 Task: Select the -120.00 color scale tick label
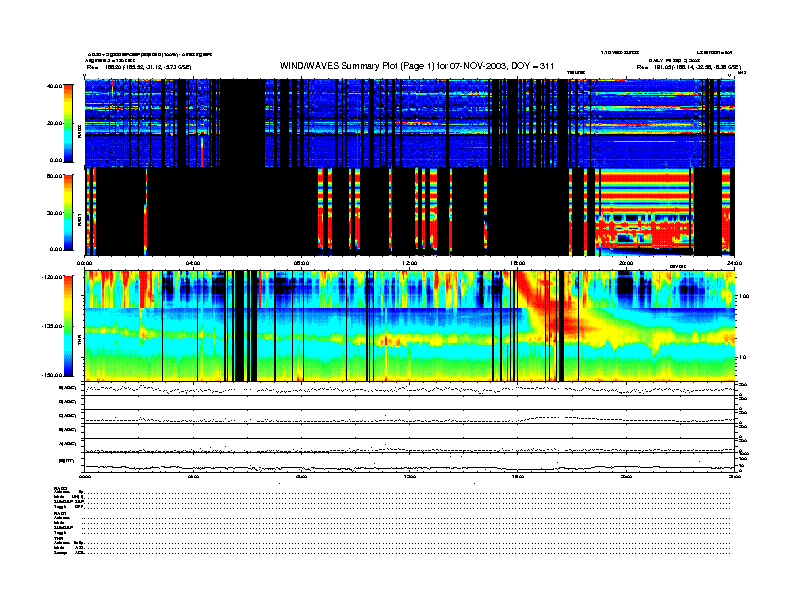coord(52,277)
